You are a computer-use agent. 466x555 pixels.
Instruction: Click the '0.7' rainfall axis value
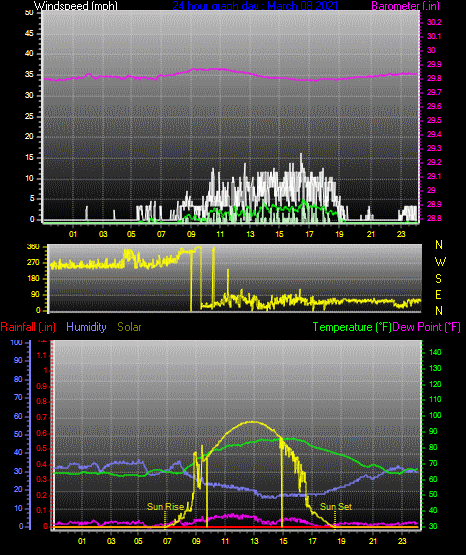click(42, 417)
